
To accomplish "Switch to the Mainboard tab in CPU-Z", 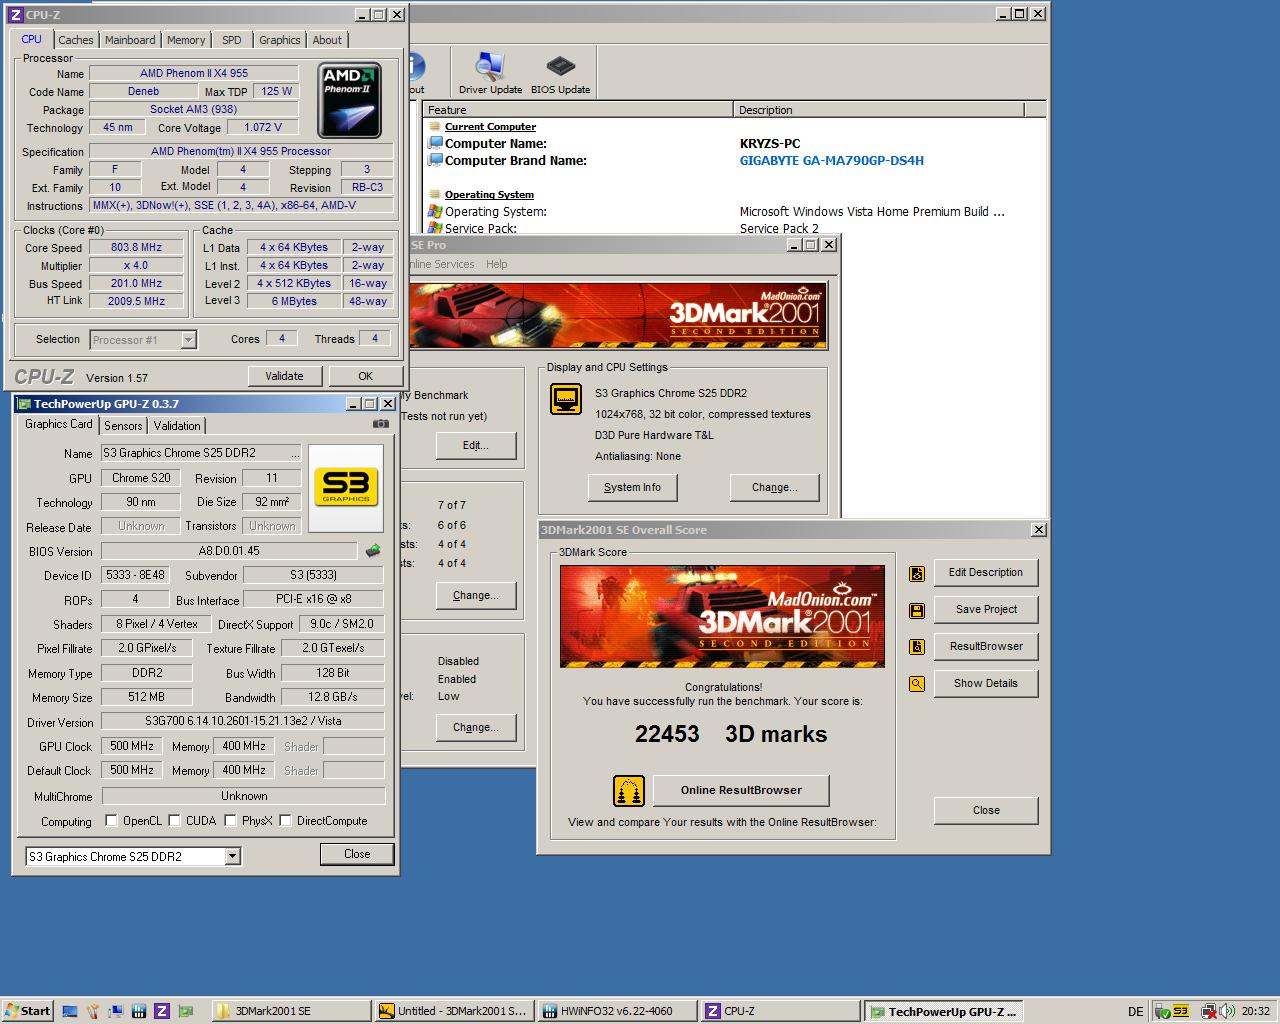I will click(130, 40).
